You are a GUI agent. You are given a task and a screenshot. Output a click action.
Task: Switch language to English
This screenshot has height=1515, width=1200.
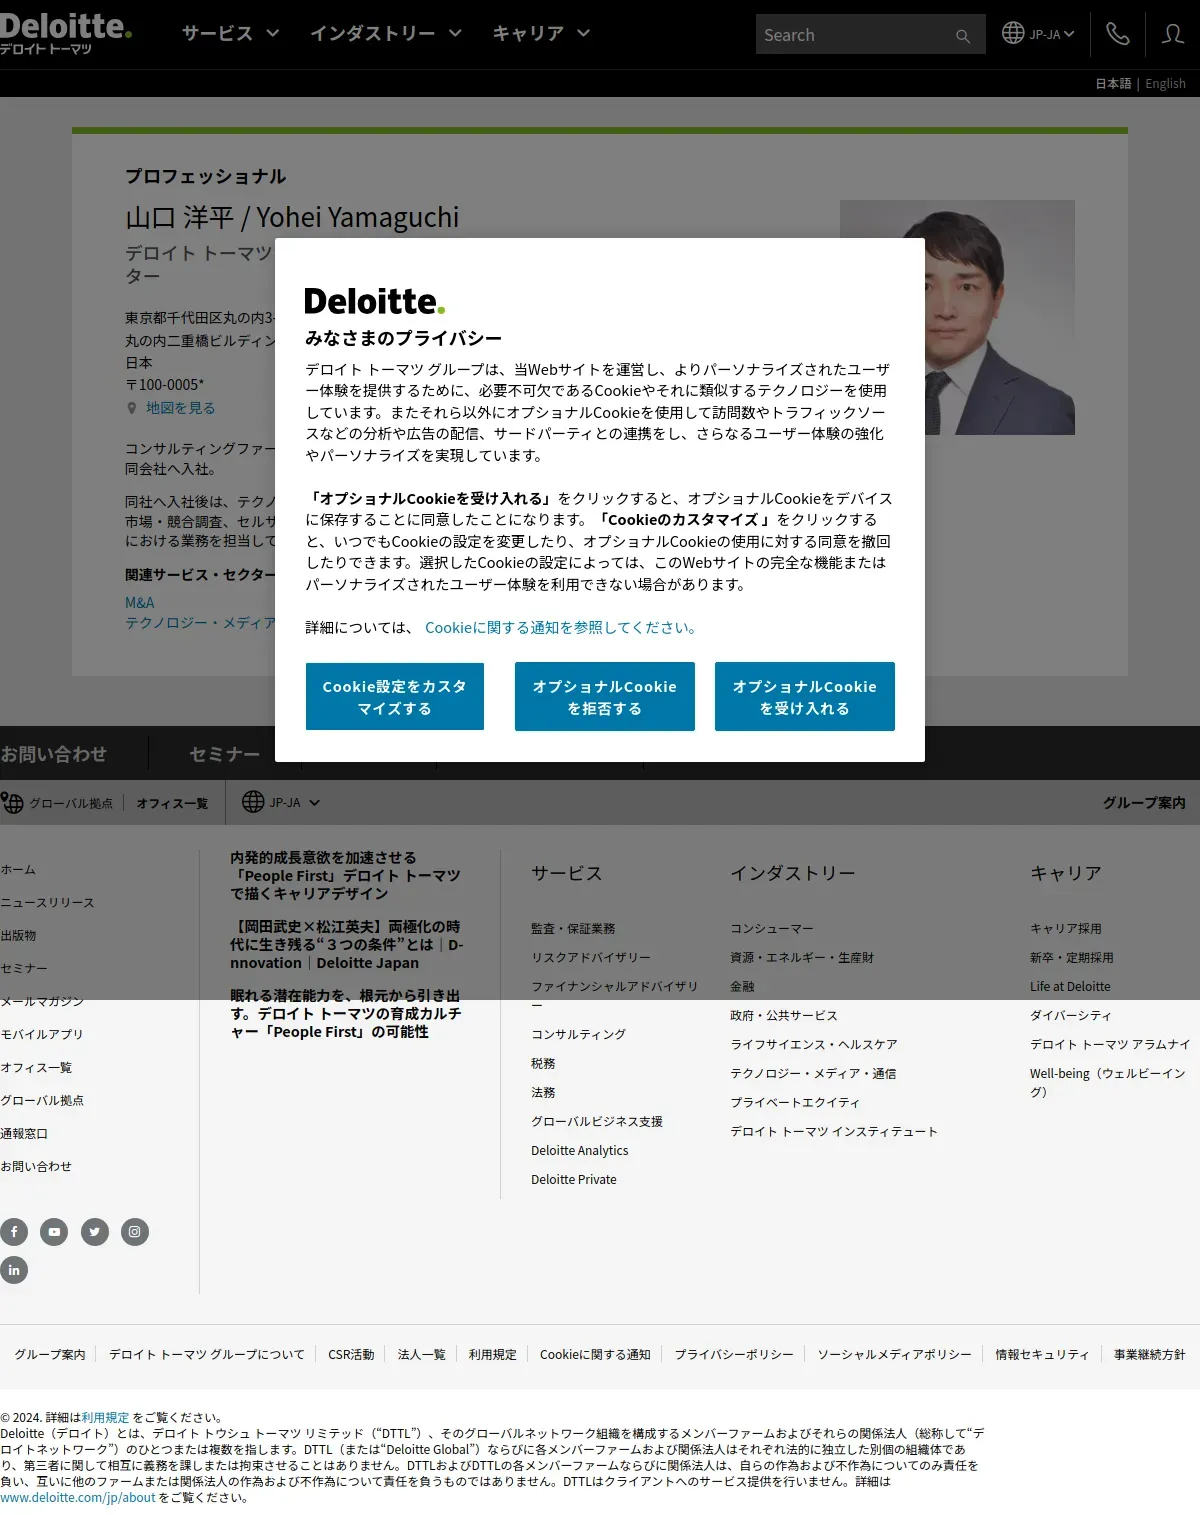click(x=1165, y=83)
